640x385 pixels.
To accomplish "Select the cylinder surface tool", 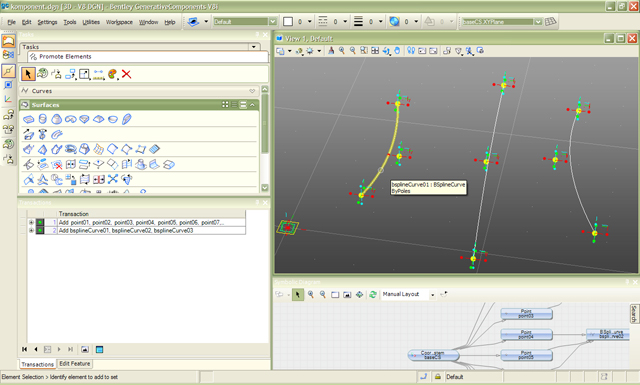I will coord(42,119).
